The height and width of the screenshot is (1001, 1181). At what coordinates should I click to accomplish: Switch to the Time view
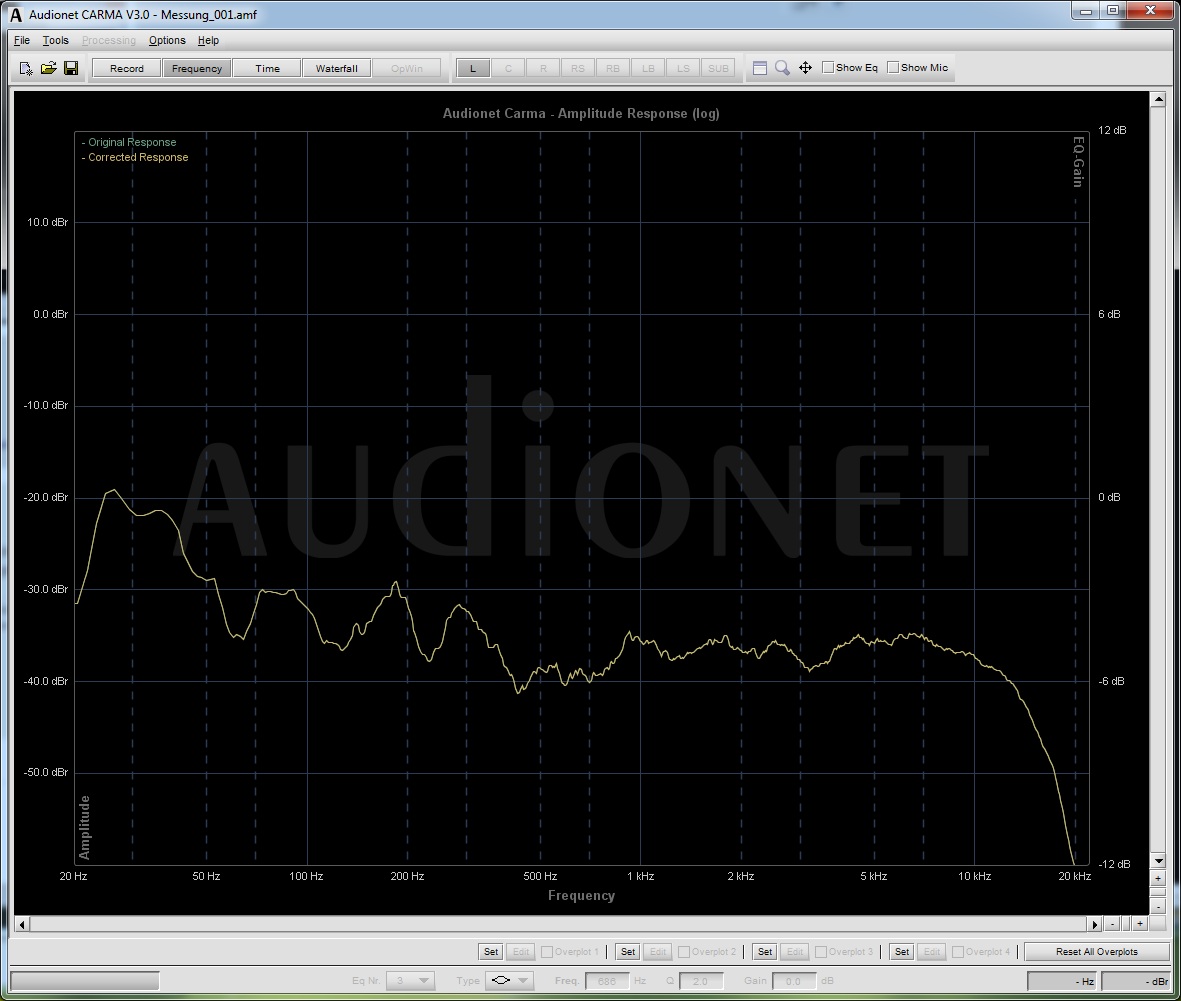(267, 68)
